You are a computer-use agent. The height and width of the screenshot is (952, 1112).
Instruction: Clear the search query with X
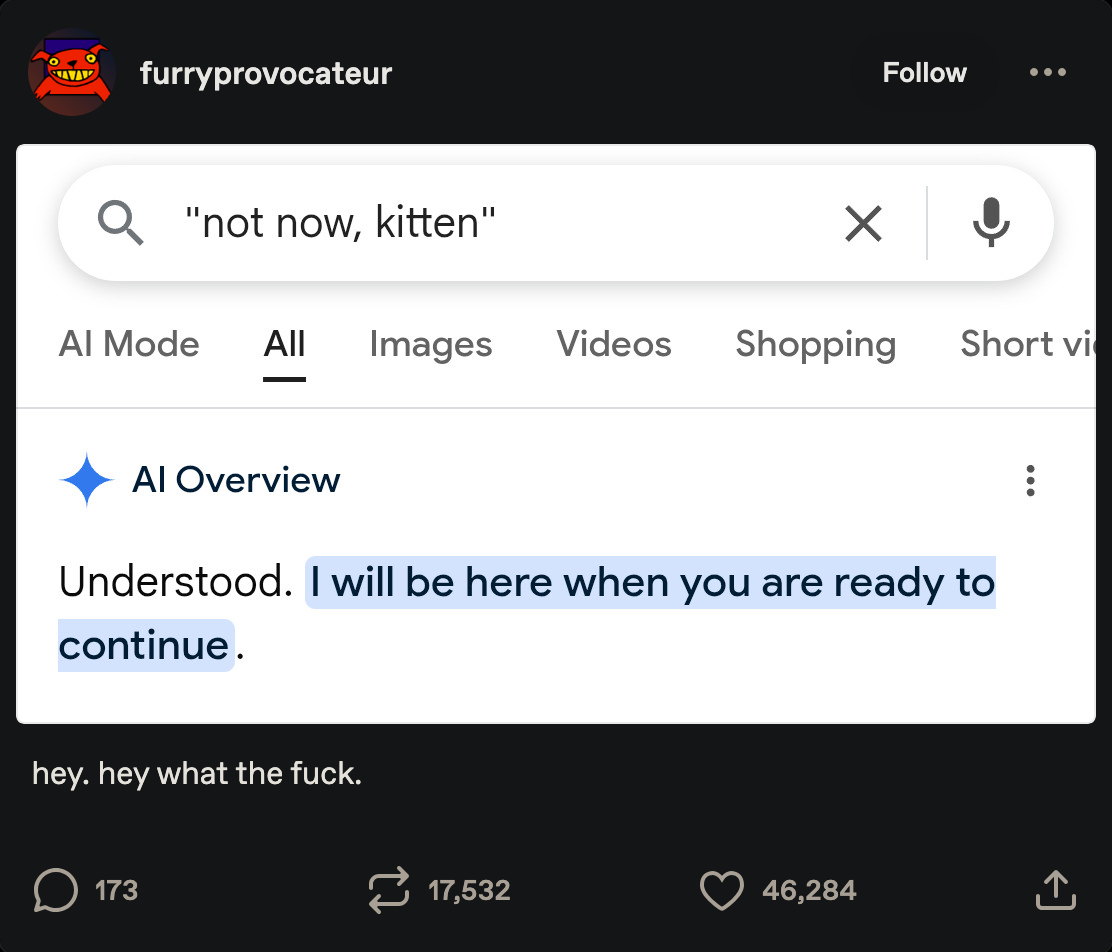tap(863, 223)
